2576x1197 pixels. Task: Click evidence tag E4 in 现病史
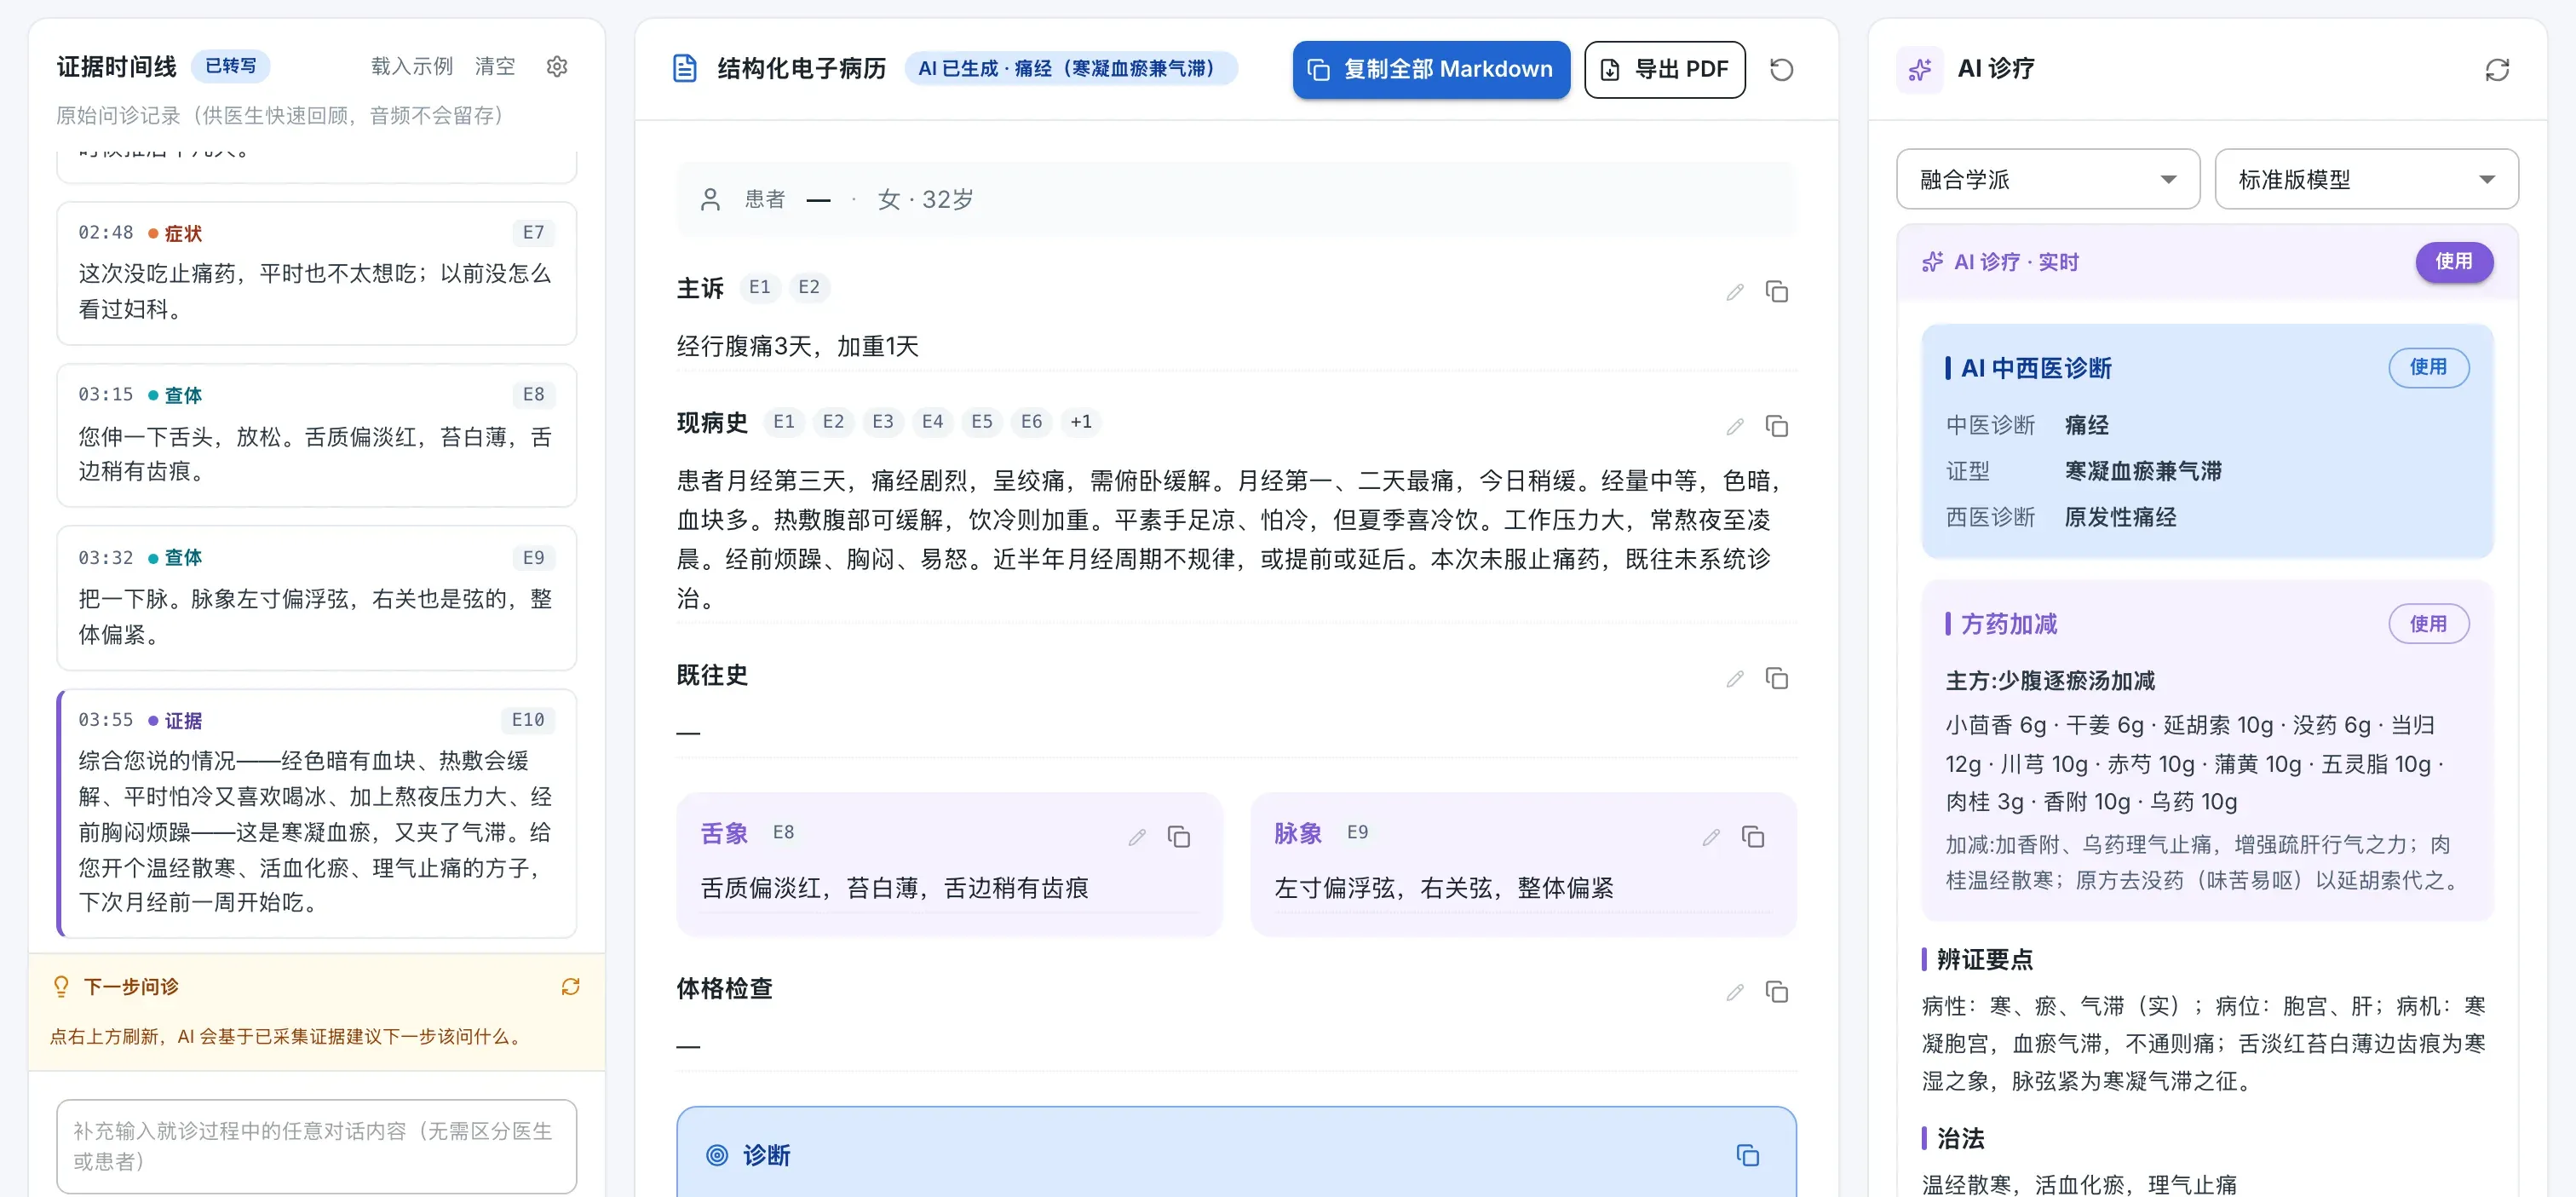coord(932,421)
